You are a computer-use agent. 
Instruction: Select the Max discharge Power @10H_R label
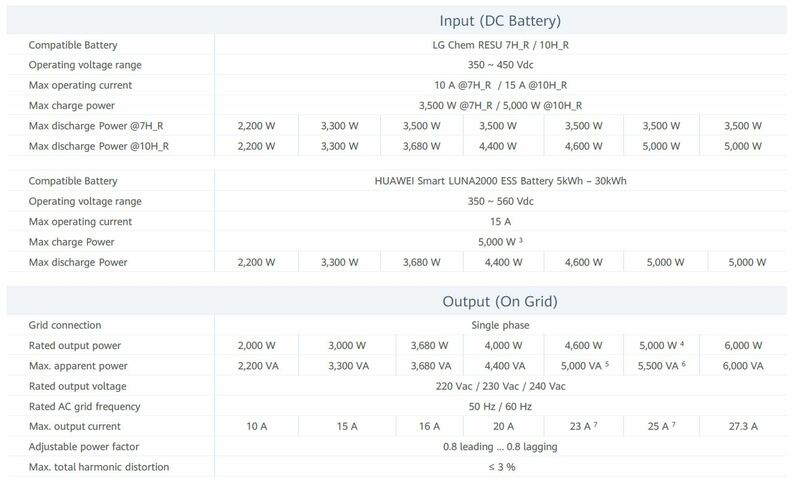(99, 146)
